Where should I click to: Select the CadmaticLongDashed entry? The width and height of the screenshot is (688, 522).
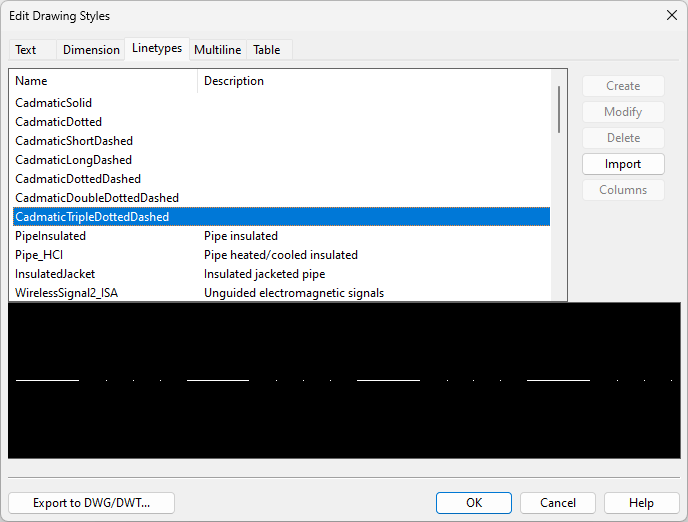coord(73,160)
